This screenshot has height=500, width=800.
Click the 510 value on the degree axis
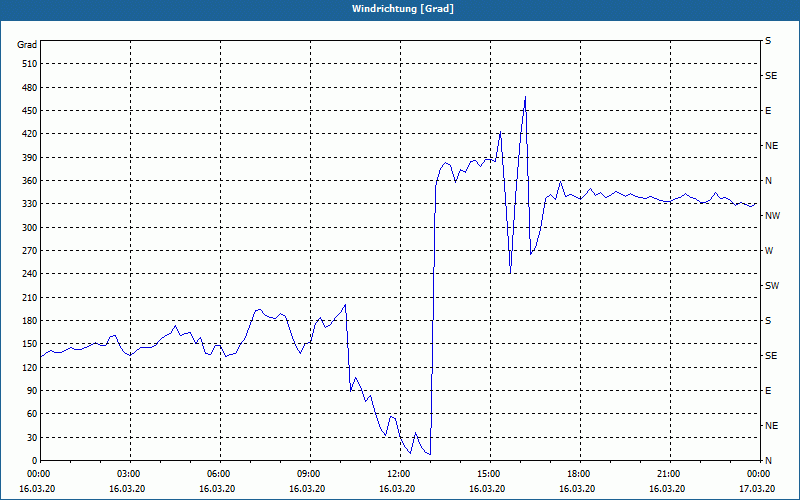(29, 64)
